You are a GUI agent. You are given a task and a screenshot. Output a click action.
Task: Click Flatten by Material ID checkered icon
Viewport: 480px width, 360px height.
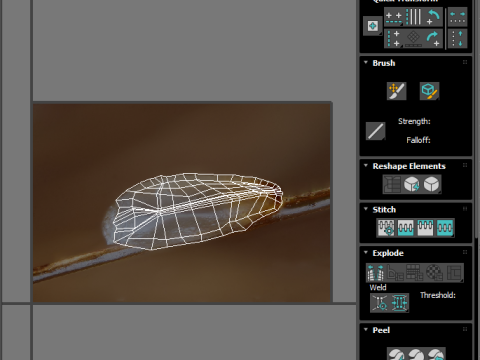tap(434, 273)
